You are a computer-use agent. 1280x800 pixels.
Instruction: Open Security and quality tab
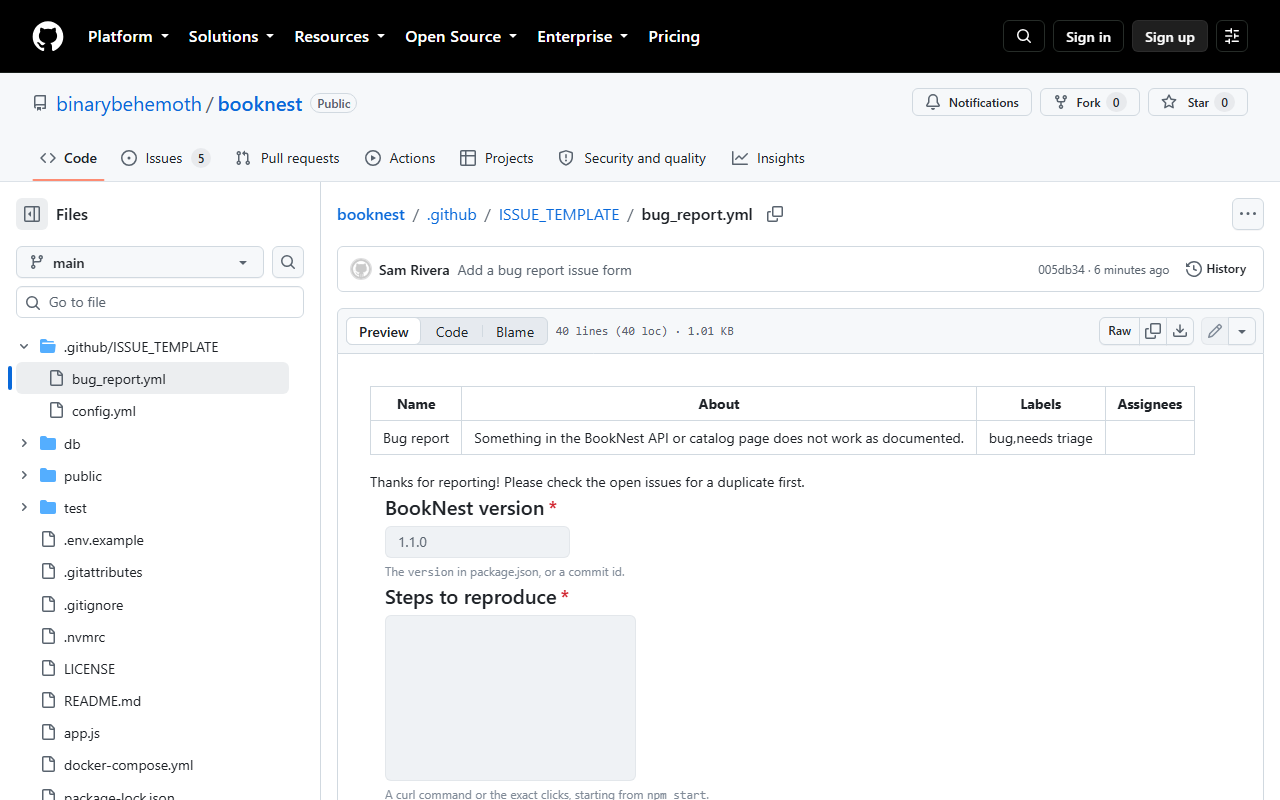click(x=632, y=158)
